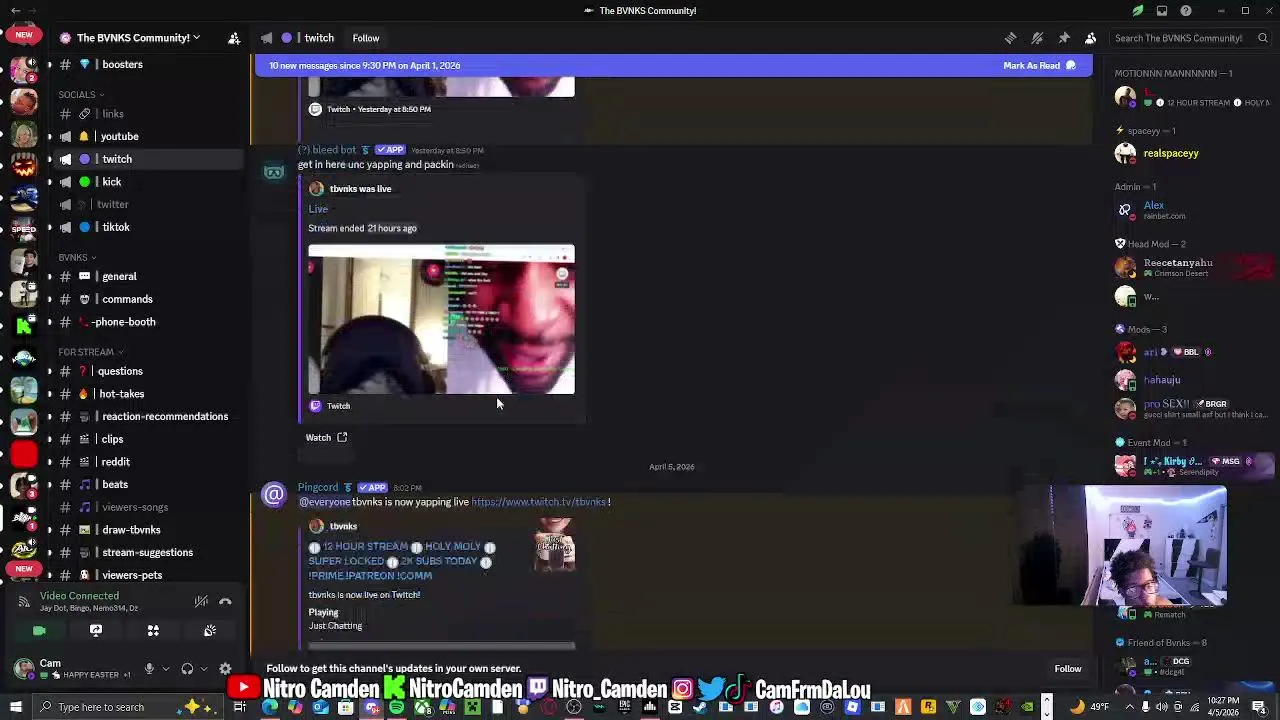The height and width of the screenshot is (720, 1280).
Task: Open voice connection status signal icon
Action: (24, 601)
